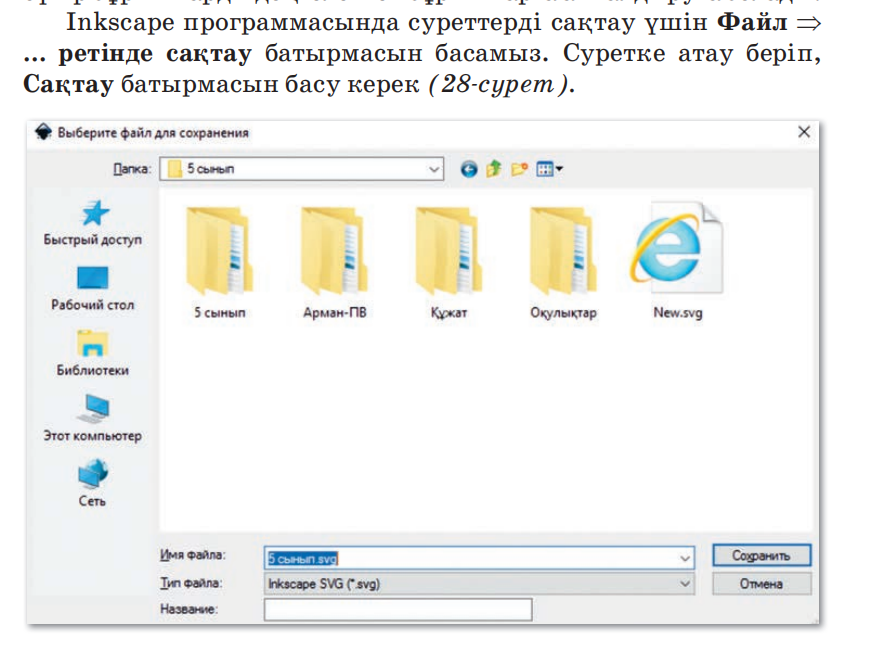The width and height of the screenshot is (874, 646).
Task: Open Библиотеки in the sidebar
Action: click(93, 353)
